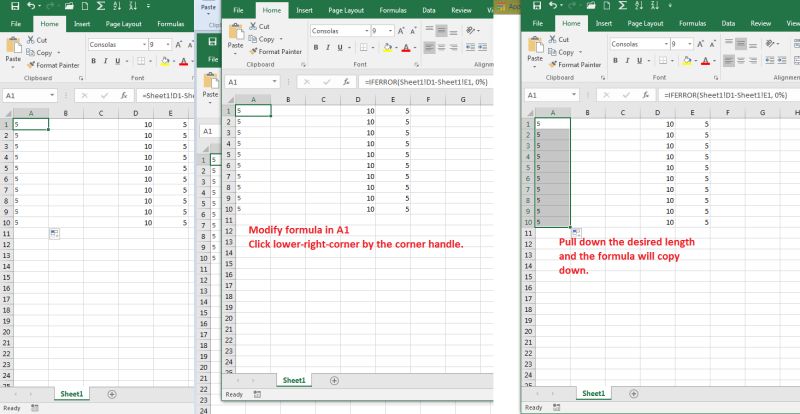Viewport: 800px width, 414px height.
Task: Click Align Right icon in the right window
Action: pos(753,61)
